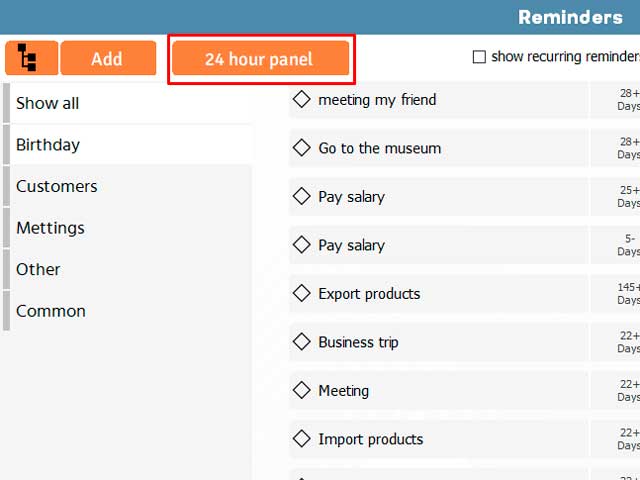Click diamond icon next to Import products
This screenshot has height=480, width=640.
point(302,439)
